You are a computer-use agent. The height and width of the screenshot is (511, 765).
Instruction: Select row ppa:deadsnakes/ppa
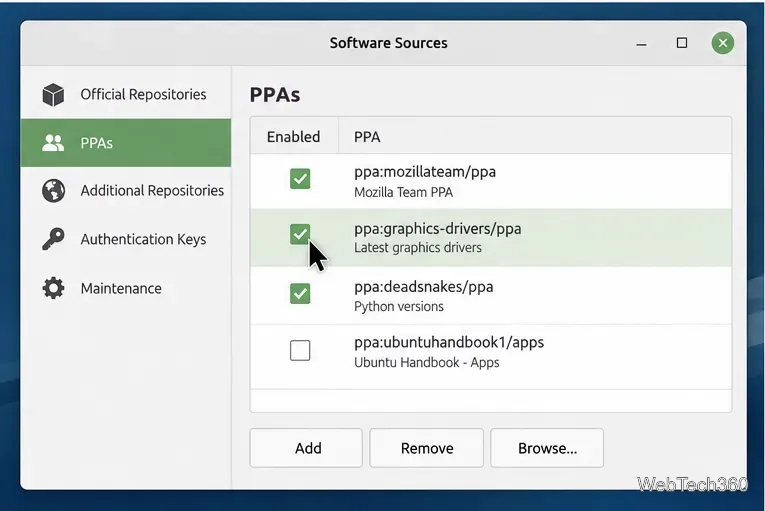pos(491,295)
